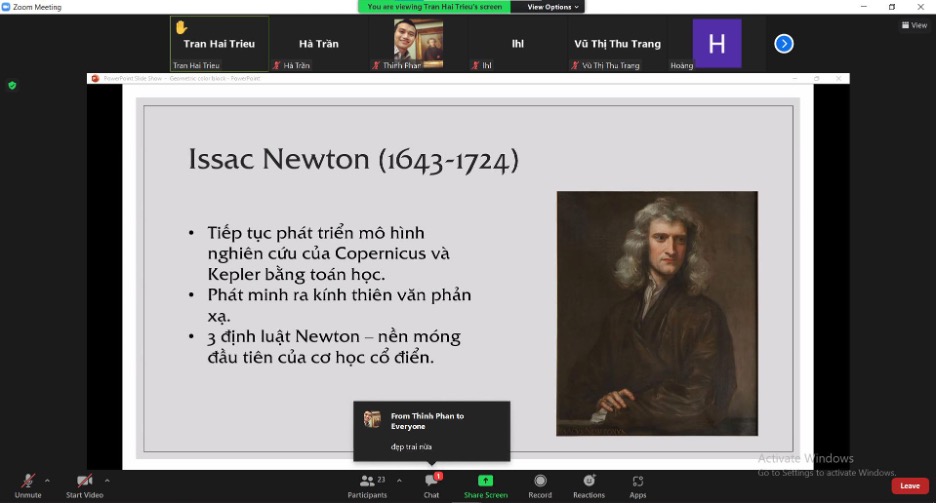The image size is (936, 504).
Task: Select Thinh Phan video thumbnail
Action: [x=418, y=44]
